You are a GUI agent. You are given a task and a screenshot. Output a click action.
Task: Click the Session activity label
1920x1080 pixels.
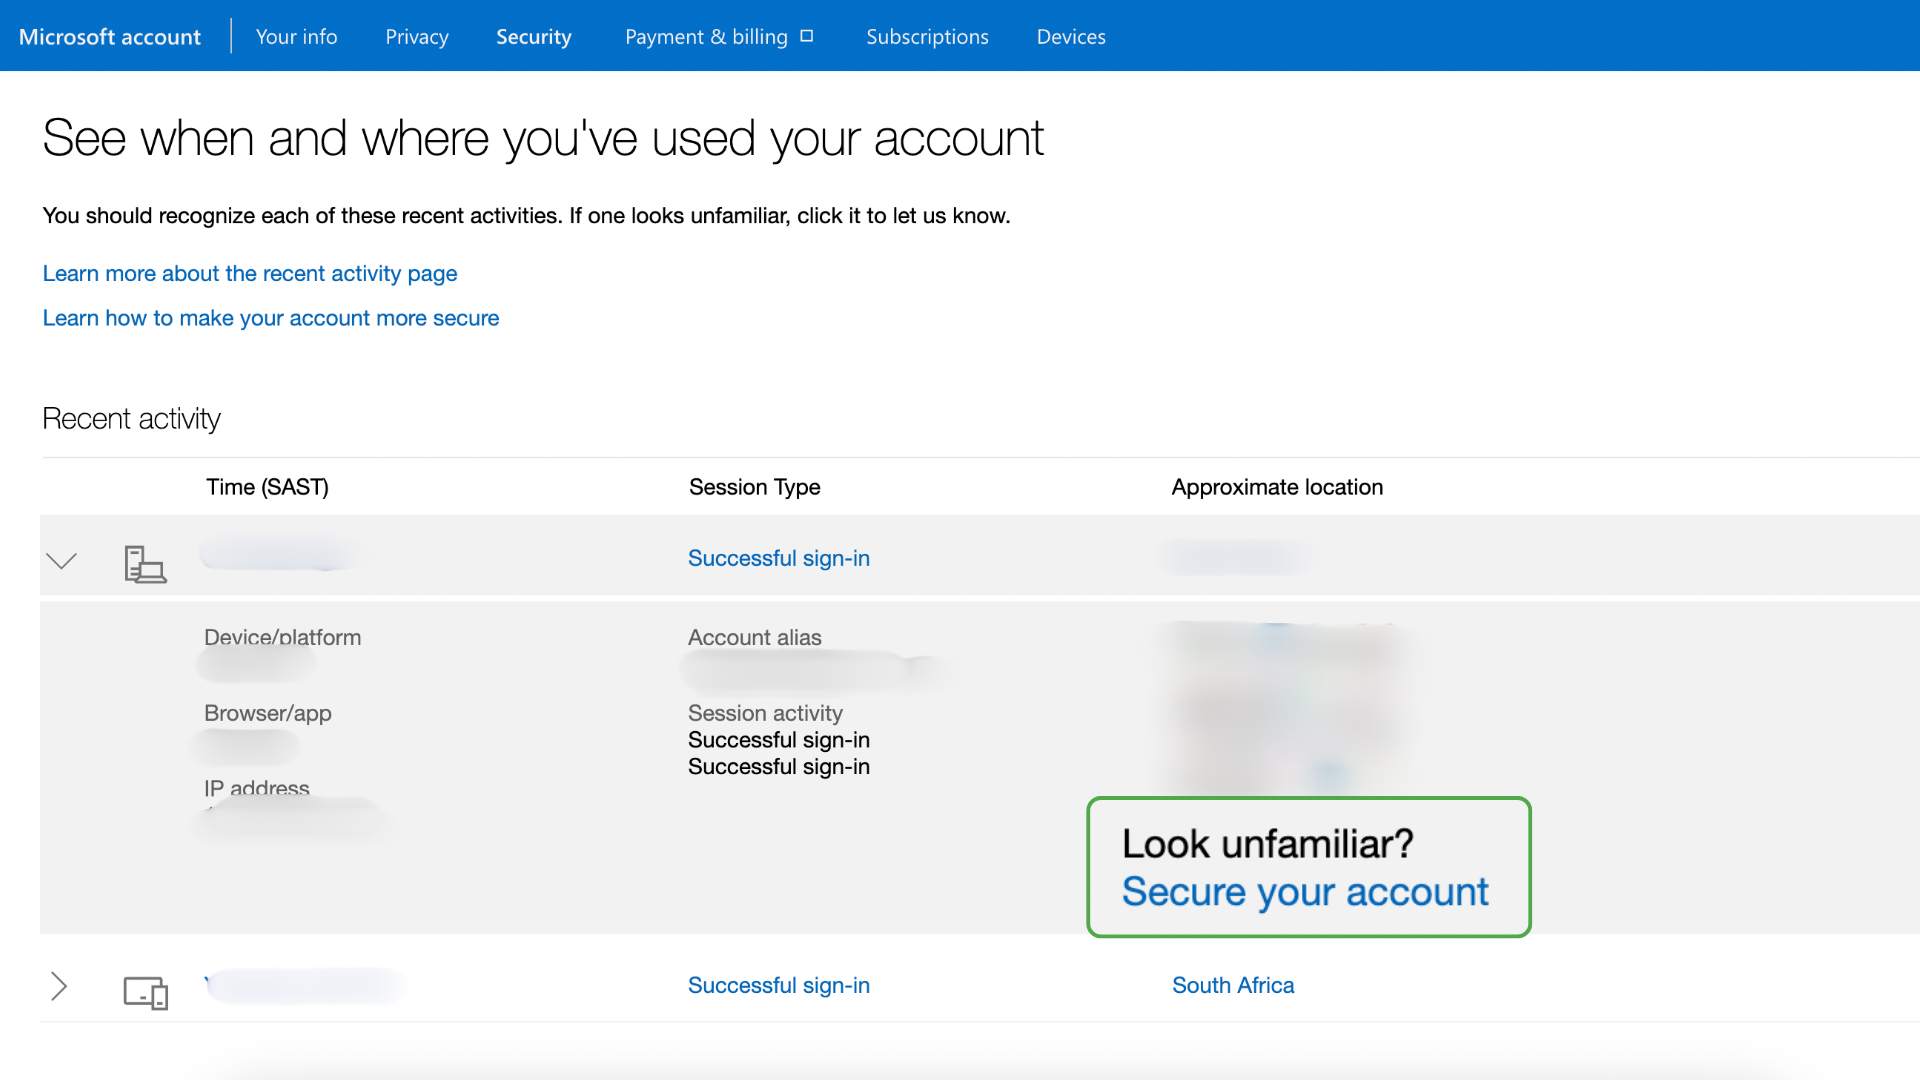765,713
